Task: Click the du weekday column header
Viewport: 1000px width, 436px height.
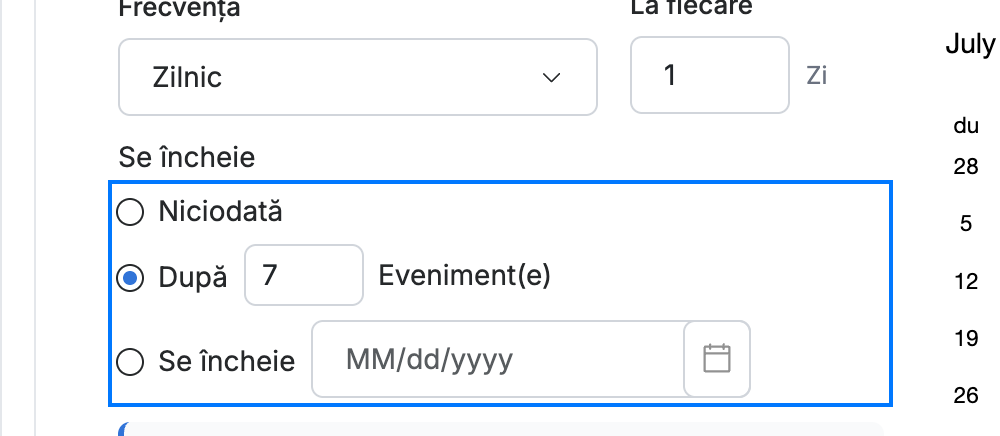Action: click(966, 126)
